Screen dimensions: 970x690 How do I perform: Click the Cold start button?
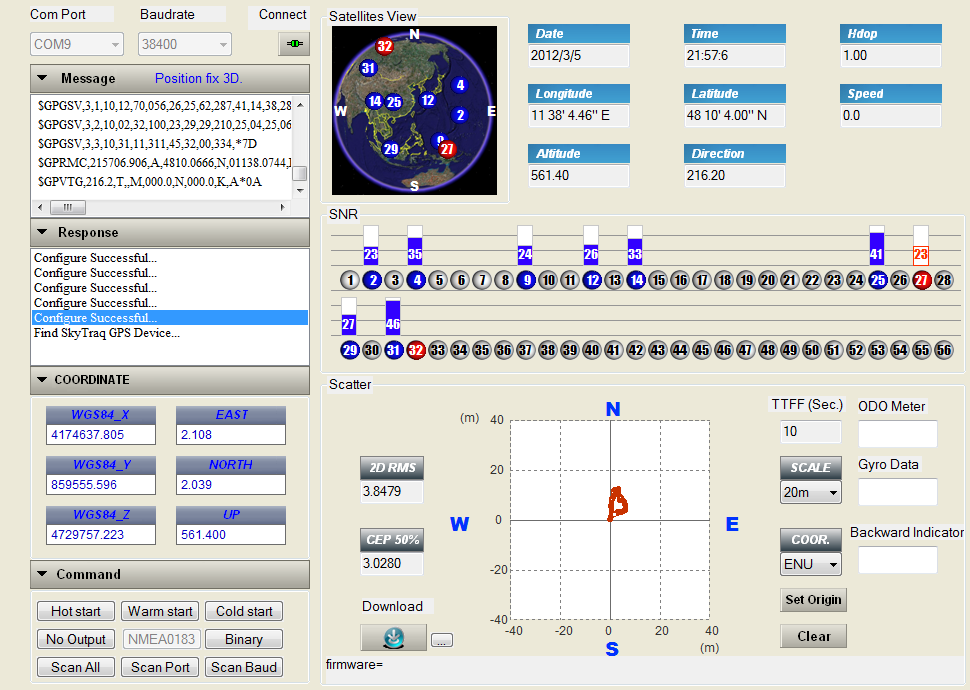(244, 611)
